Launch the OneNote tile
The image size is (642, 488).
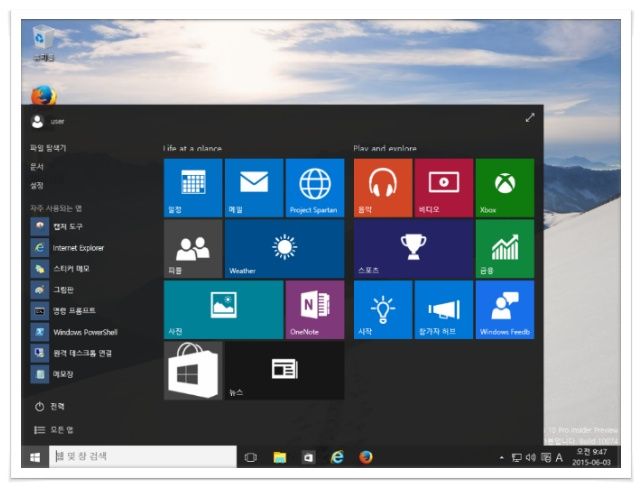click(315, 310)
